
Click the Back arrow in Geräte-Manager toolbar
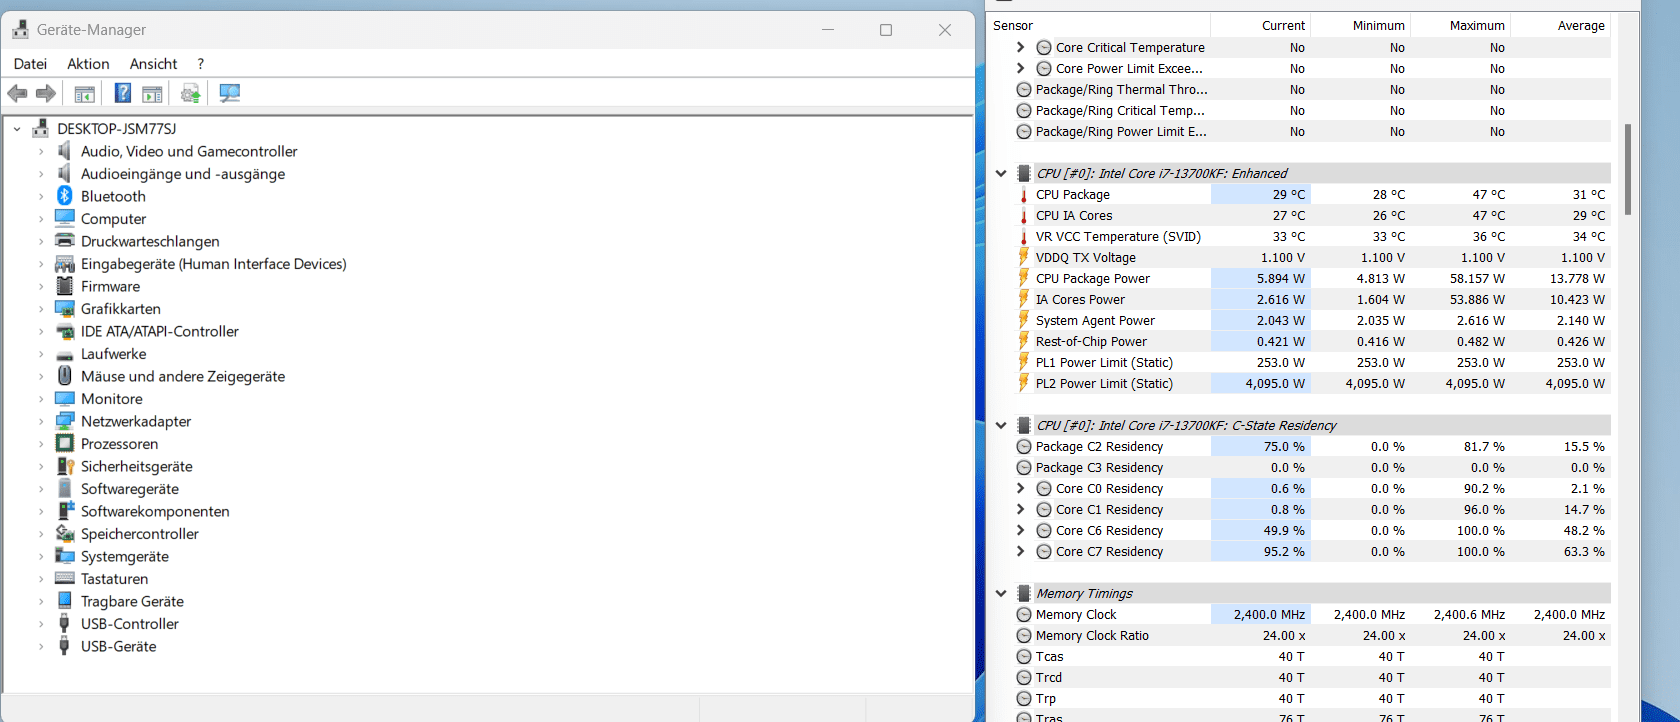17,93
